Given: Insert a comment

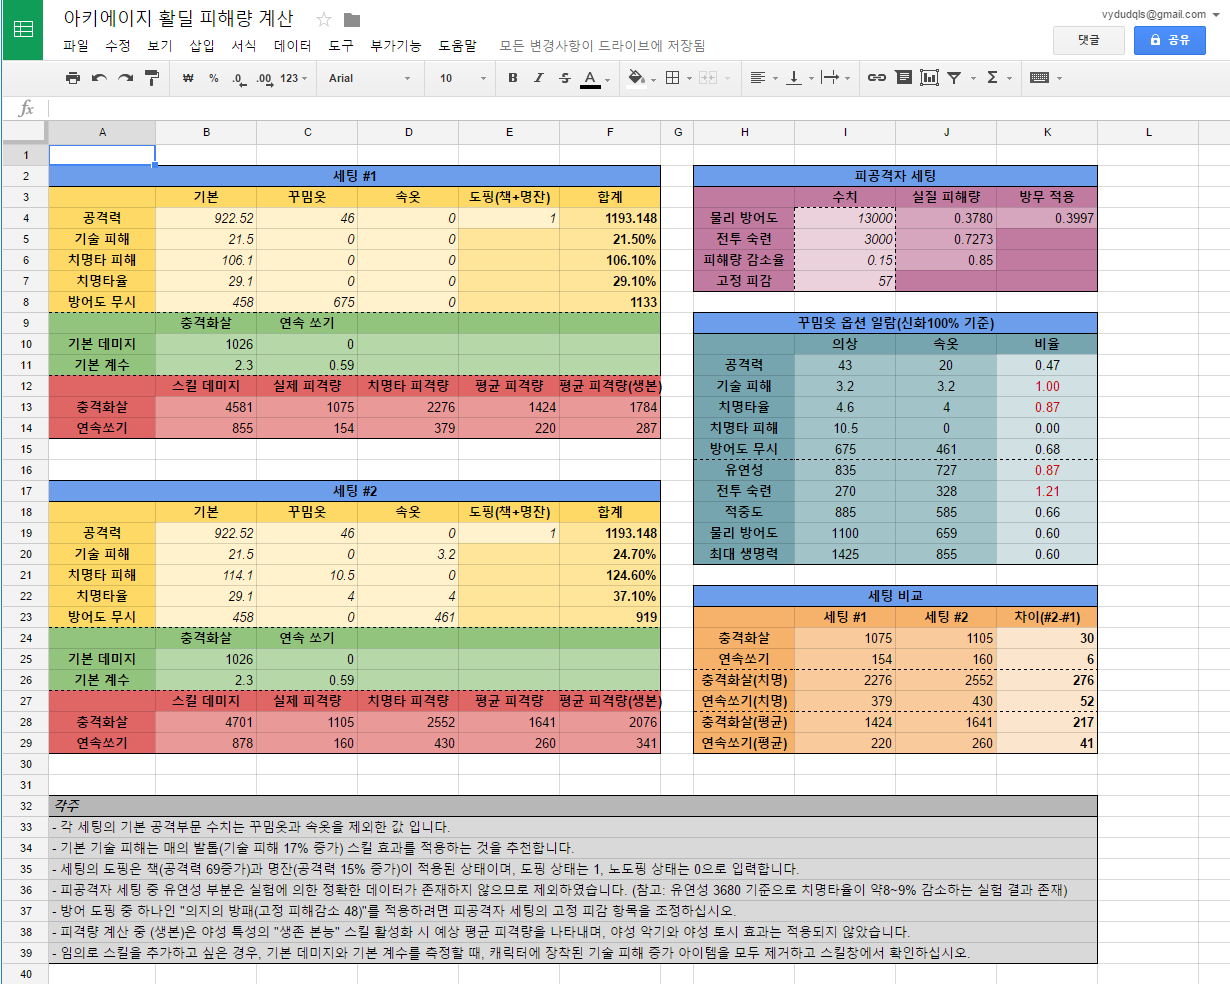Looking at the screenshot, I should tap(903, 78).
